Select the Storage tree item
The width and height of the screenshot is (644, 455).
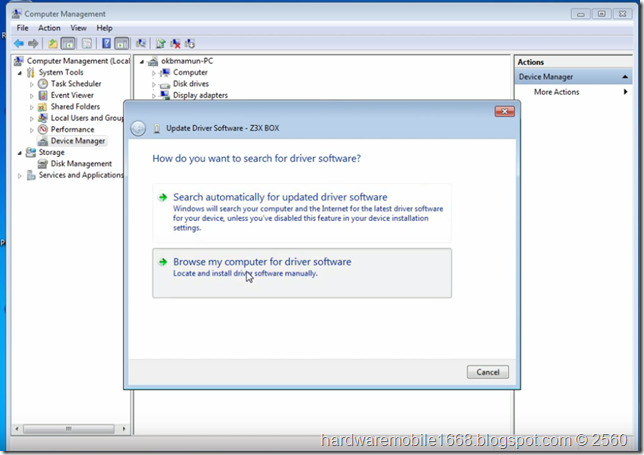click(x=51, y=152)
